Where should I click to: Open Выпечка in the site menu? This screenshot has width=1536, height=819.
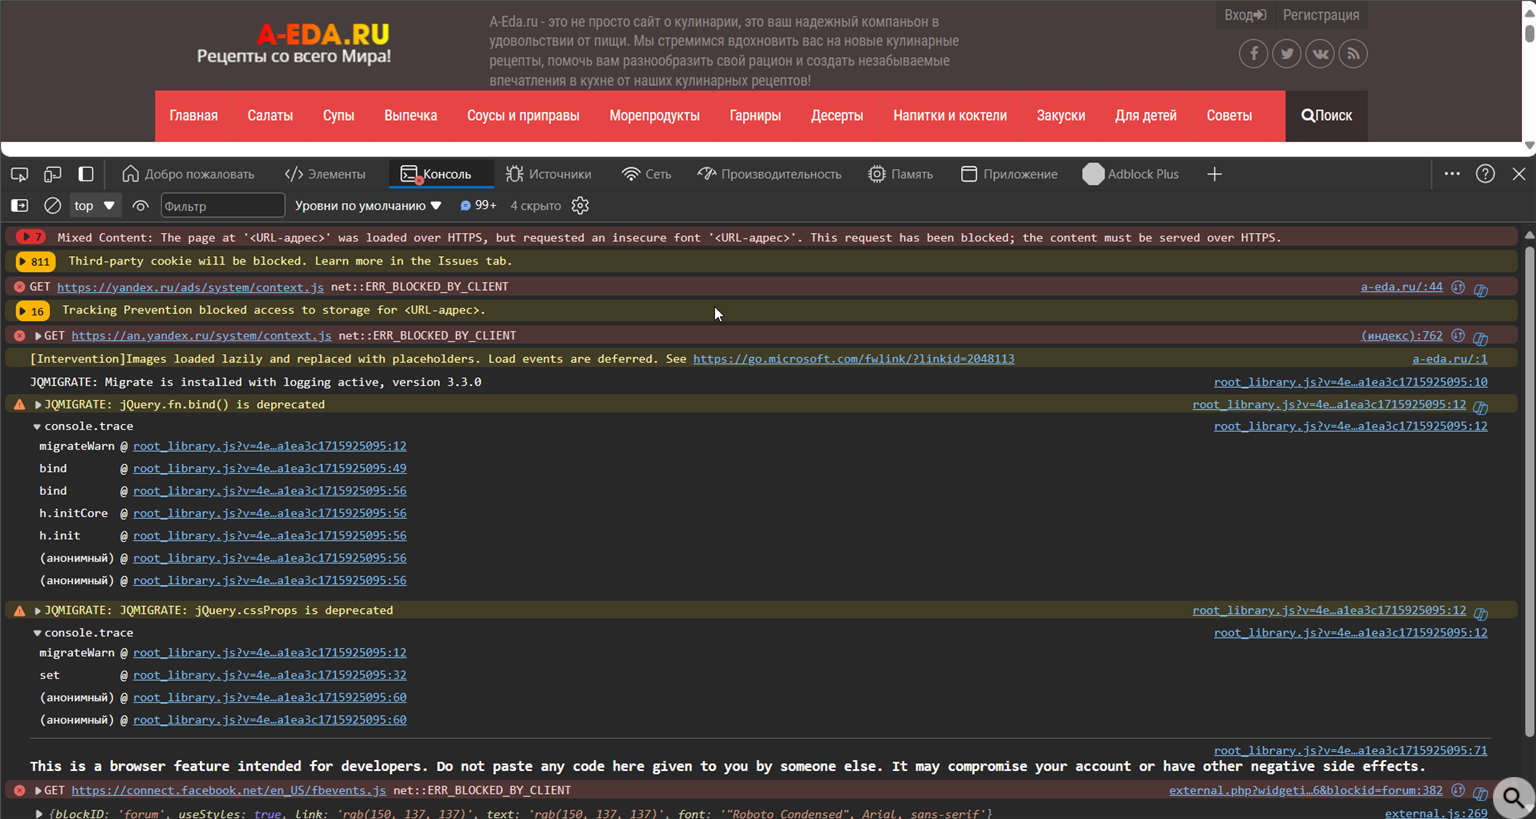point(410,116)
